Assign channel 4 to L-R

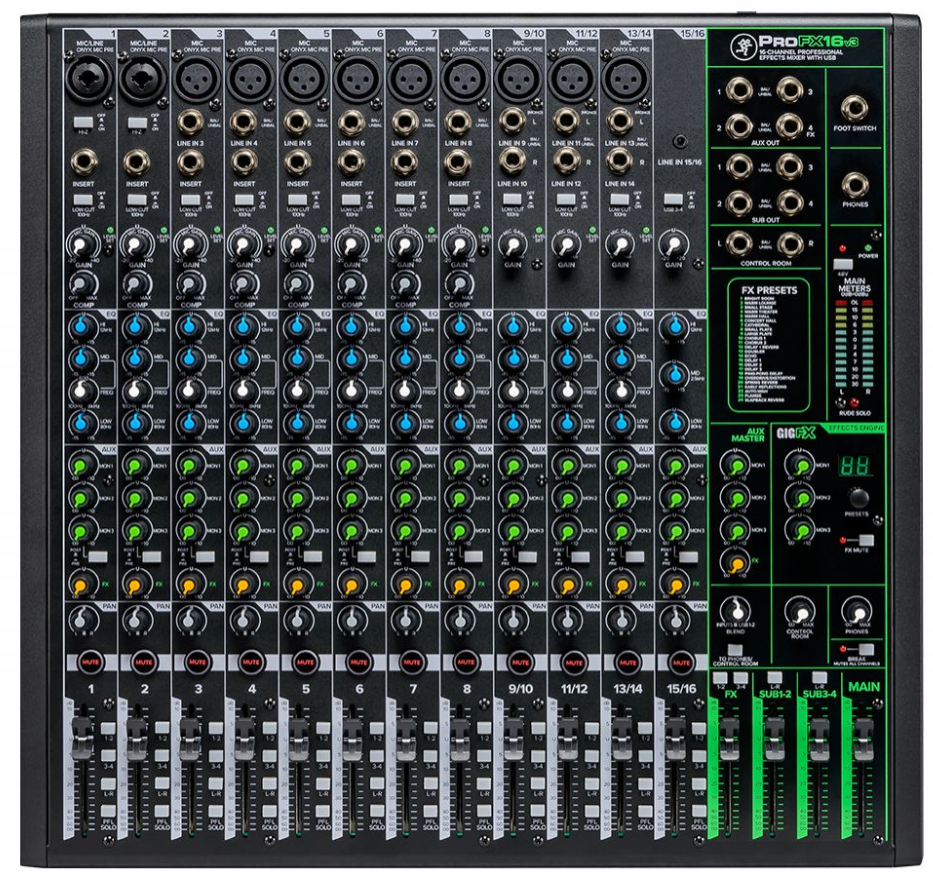(269, 783)
